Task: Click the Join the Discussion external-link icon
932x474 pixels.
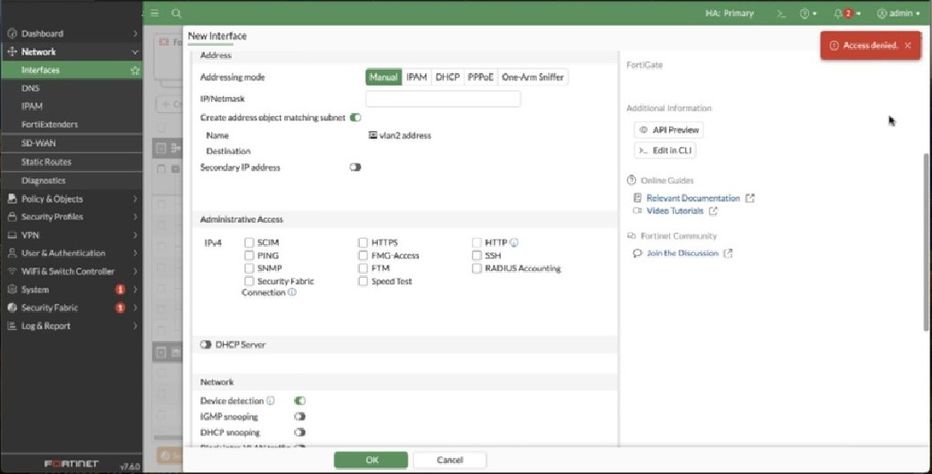Action: coord(728,253)
